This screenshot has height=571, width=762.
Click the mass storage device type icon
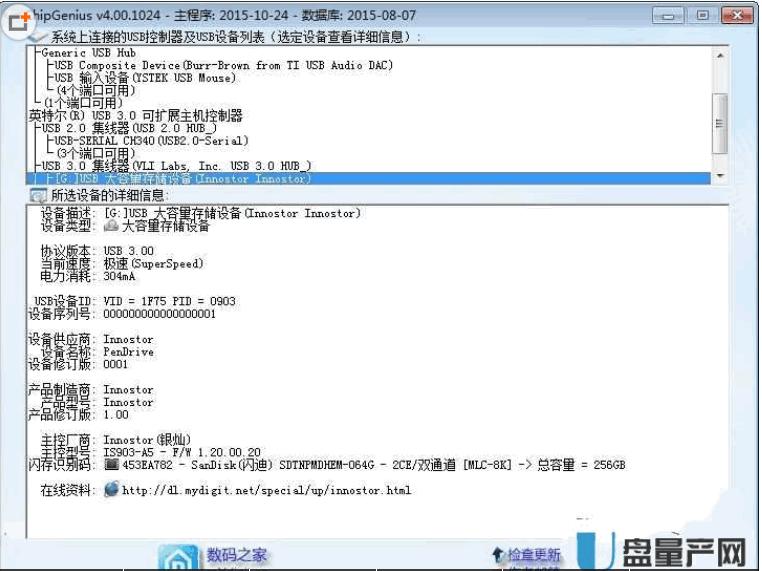tap(111, 226)
